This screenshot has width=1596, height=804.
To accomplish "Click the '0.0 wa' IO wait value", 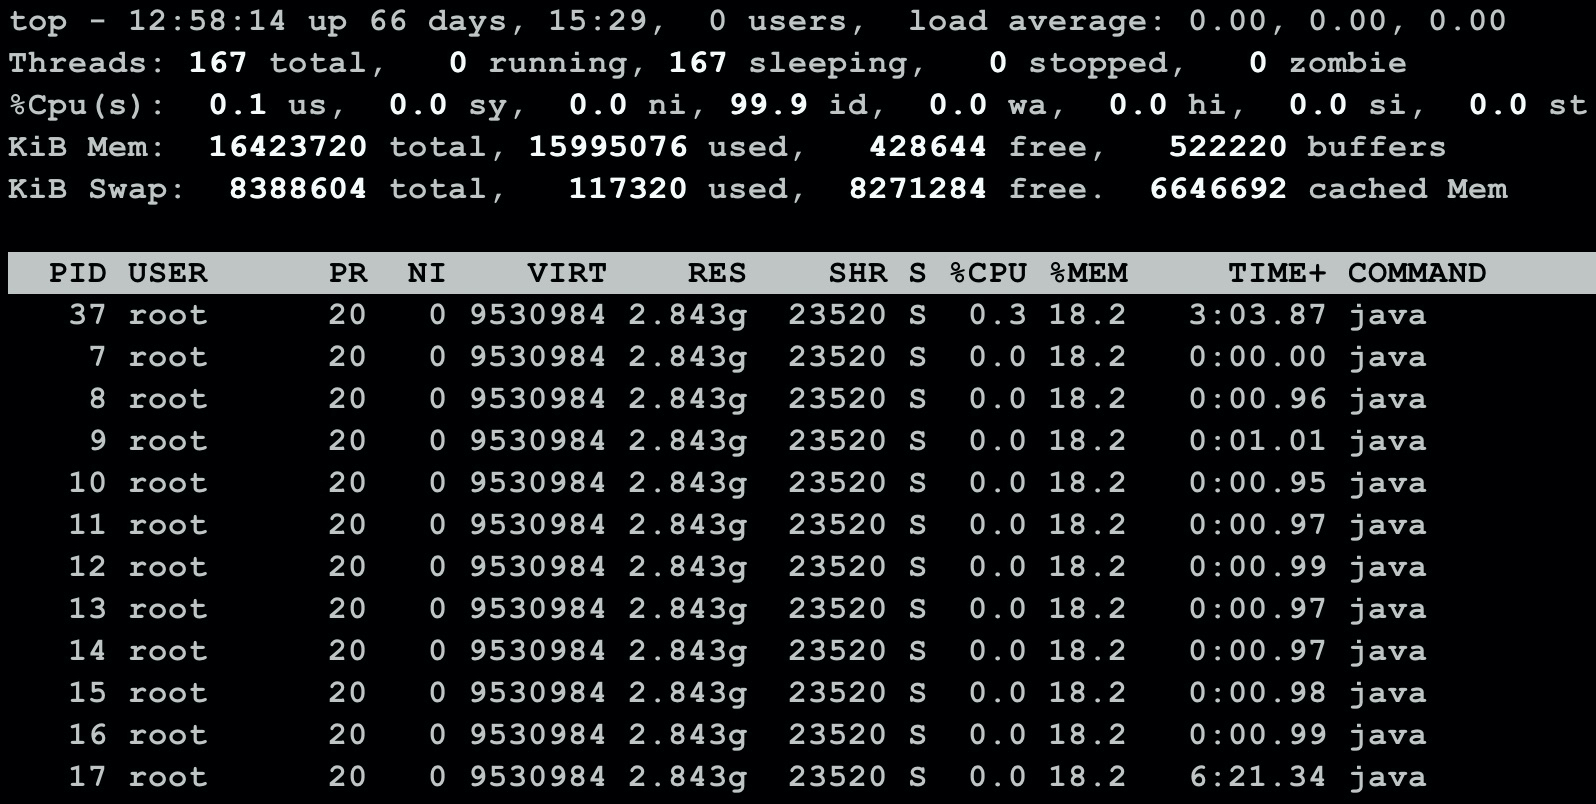I will click(x=988, y=105).
